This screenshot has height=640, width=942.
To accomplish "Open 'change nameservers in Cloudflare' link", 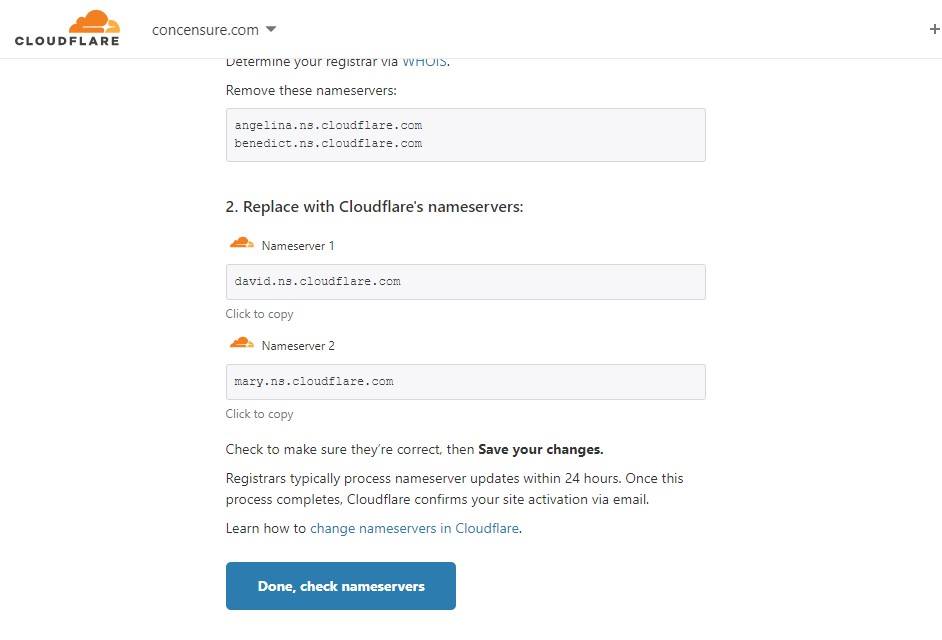I will (x=414, y=528).
